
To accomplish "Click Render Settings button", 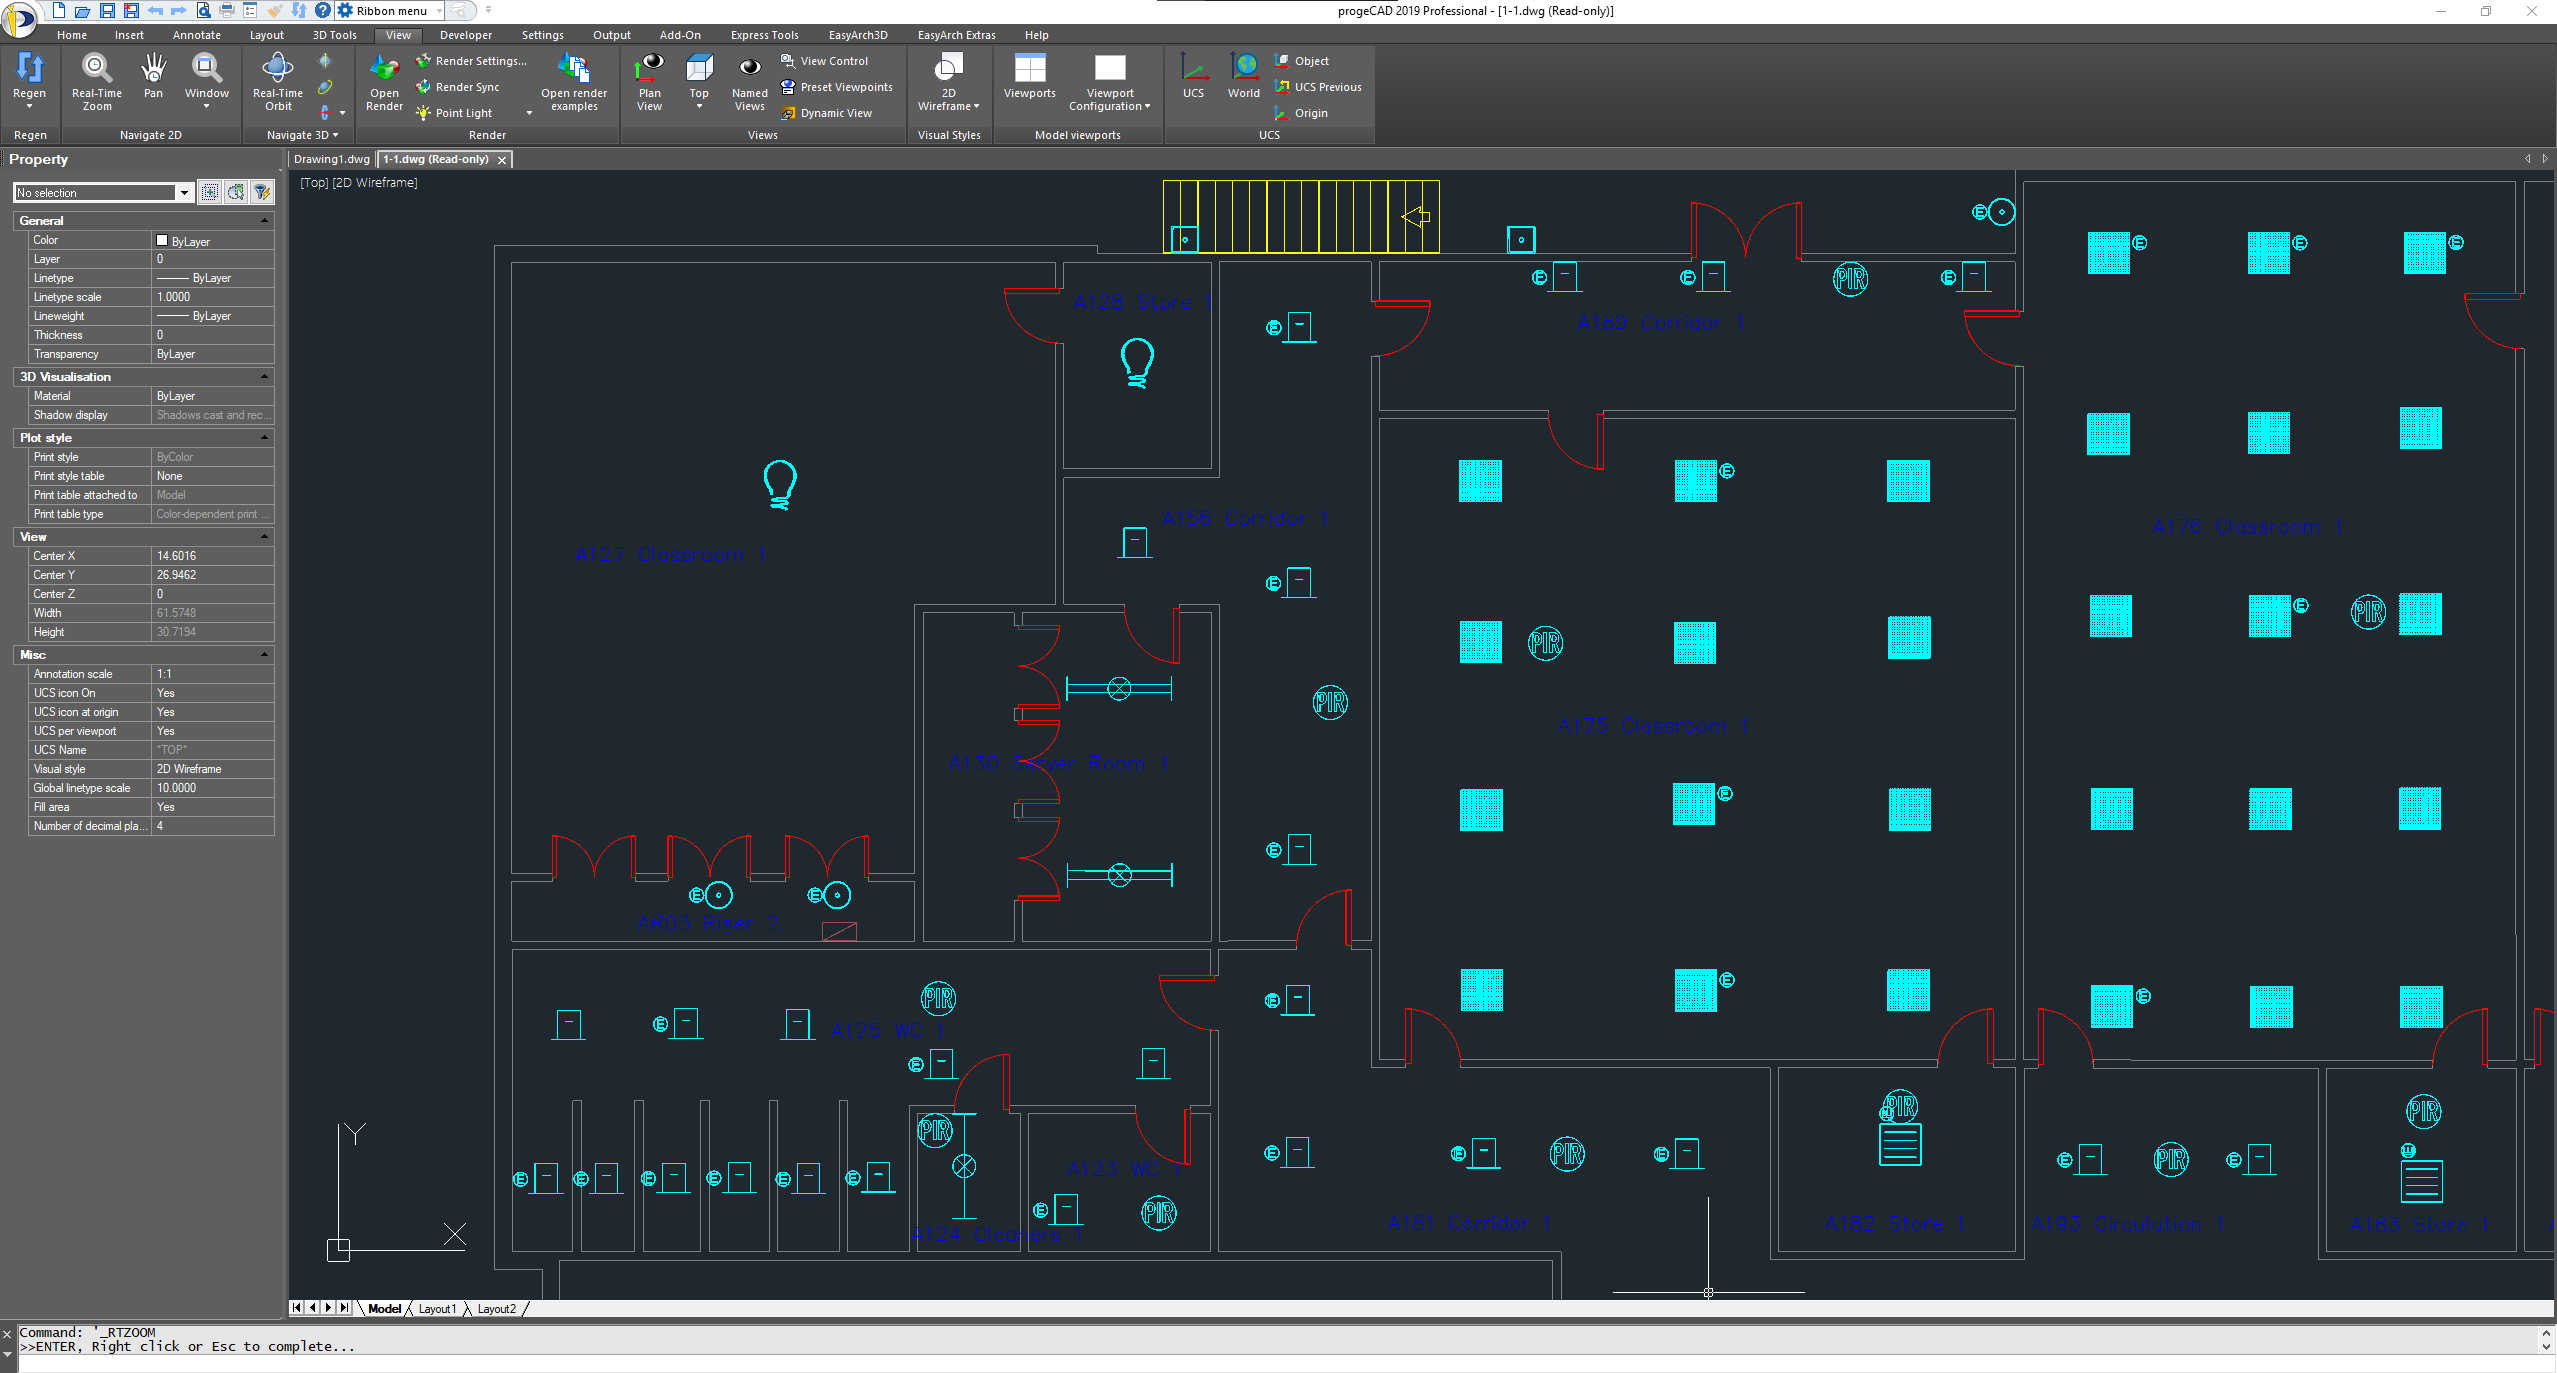I will click(x=471, y=61).
